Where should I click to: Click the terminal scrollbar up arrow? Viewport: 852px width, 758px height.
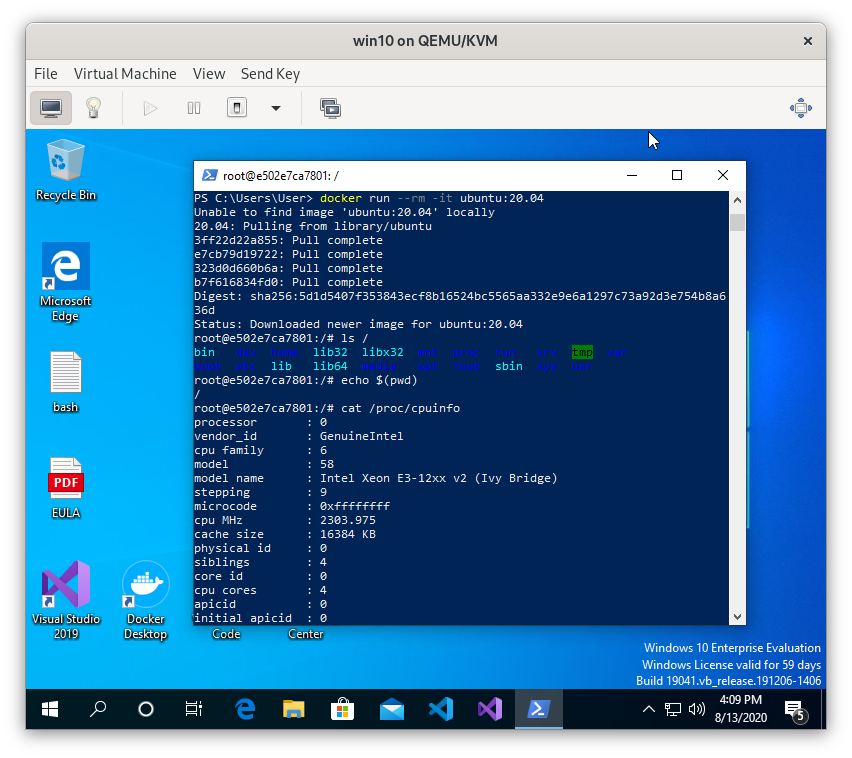coord(737,200)
